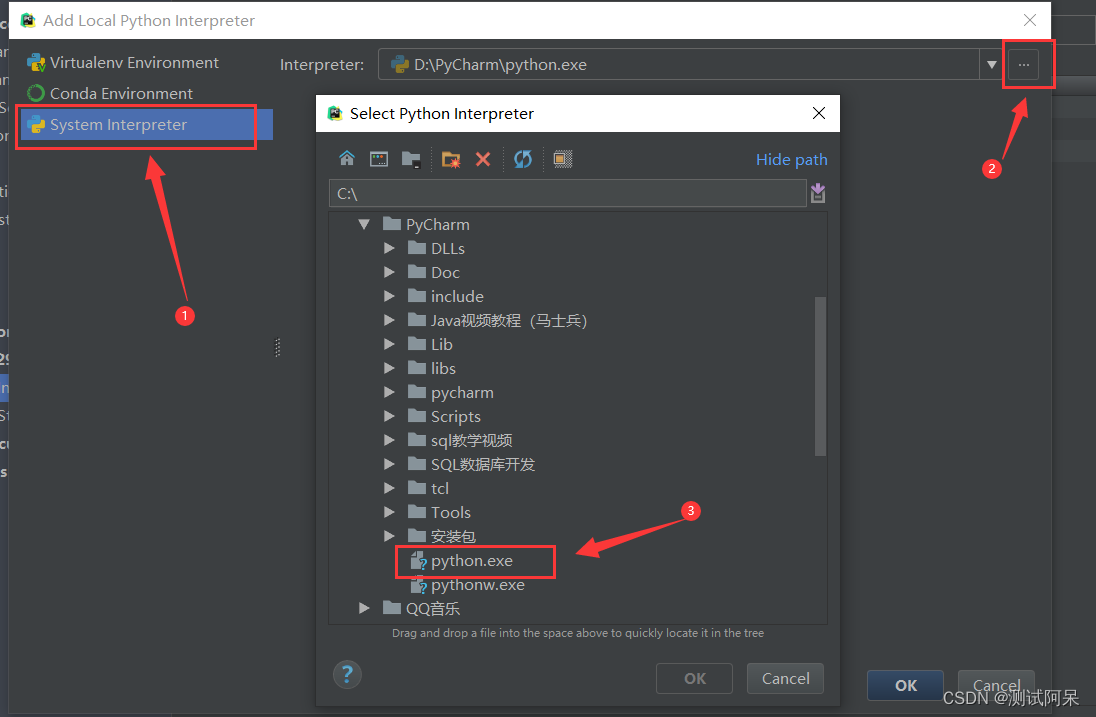This screenshot has height=717, width=1096.
Task: Click the red Delete icon in toolbar
Action: click(483, 159)
